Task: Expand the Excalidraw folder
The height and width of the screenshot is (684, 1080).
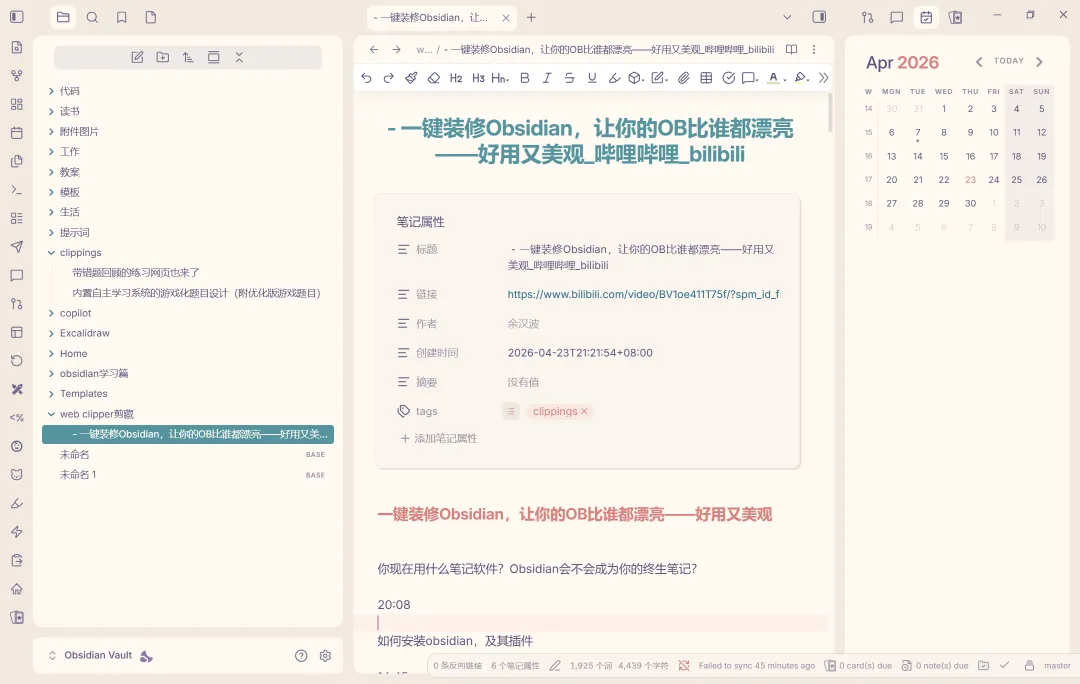Action: coord(51,333)
